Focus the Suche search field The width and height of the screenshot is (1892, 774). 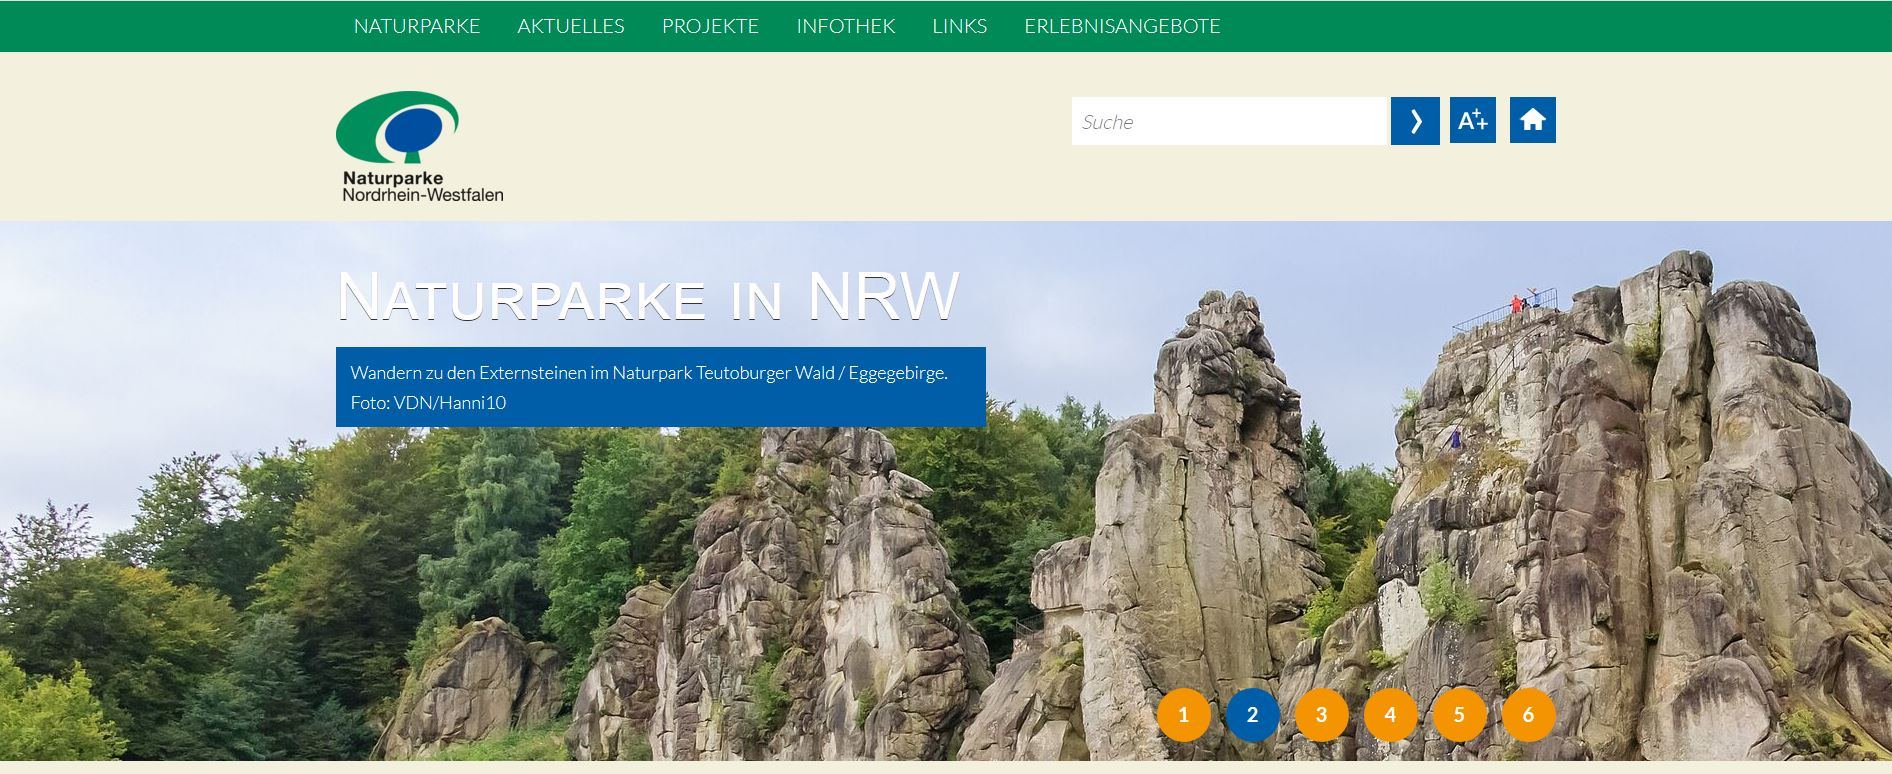[x=1229, y=121]
